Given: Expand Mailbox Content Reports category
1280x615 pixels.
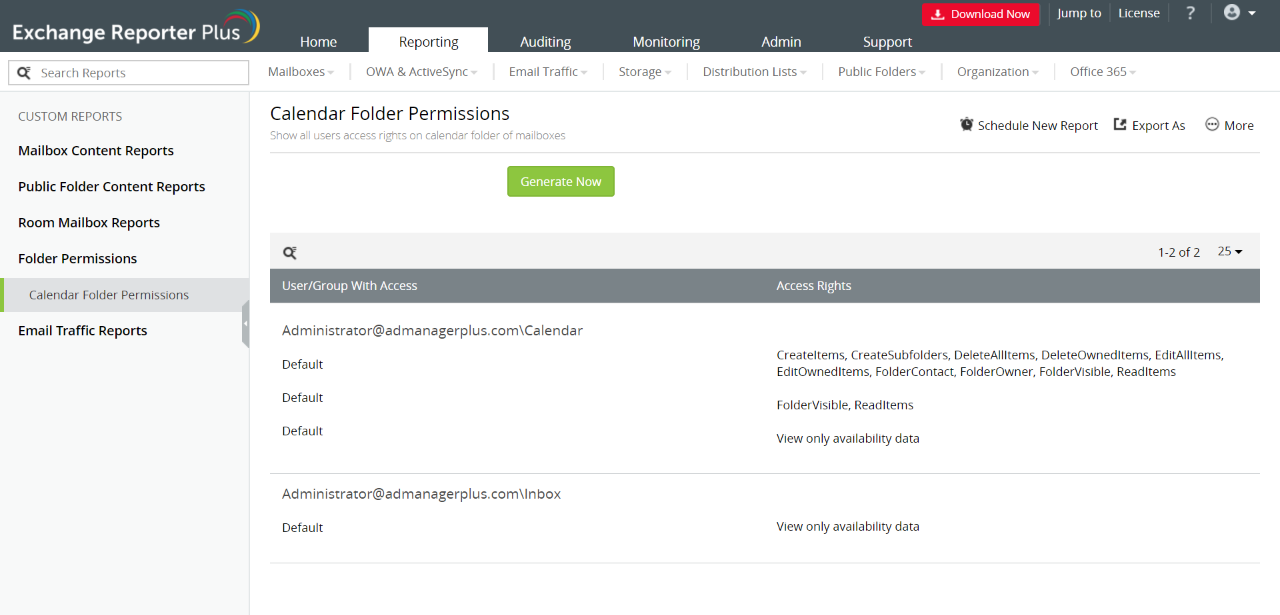Looking at the screenshot, I should coord(96,151).
